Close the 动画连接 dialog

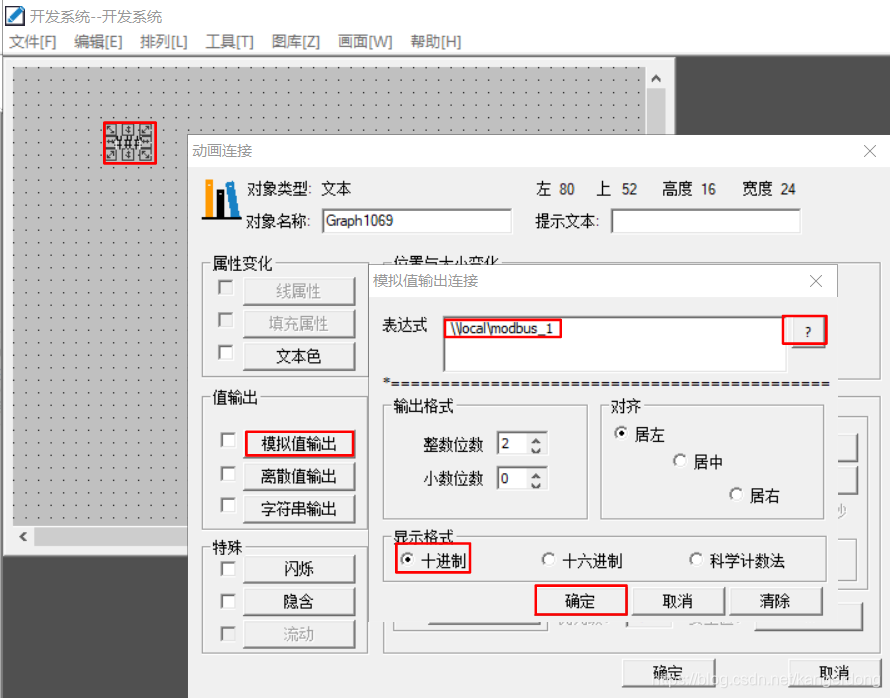coord(870,151)
